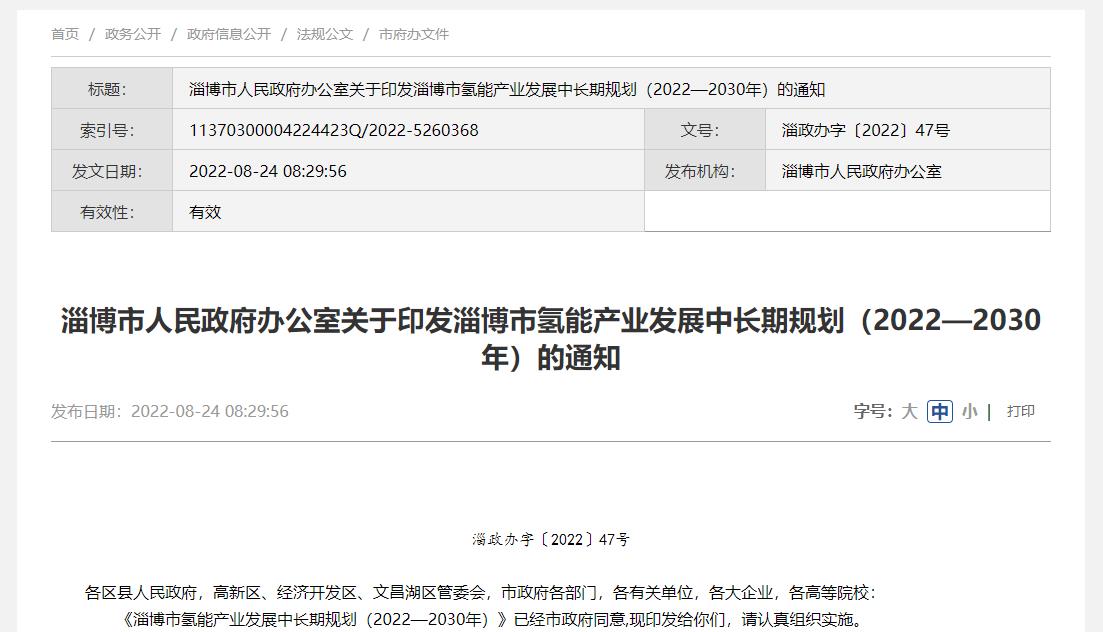Set font size to 大 (large)
This screenshot has height=632, width=1103.
[x=908, y=411]
